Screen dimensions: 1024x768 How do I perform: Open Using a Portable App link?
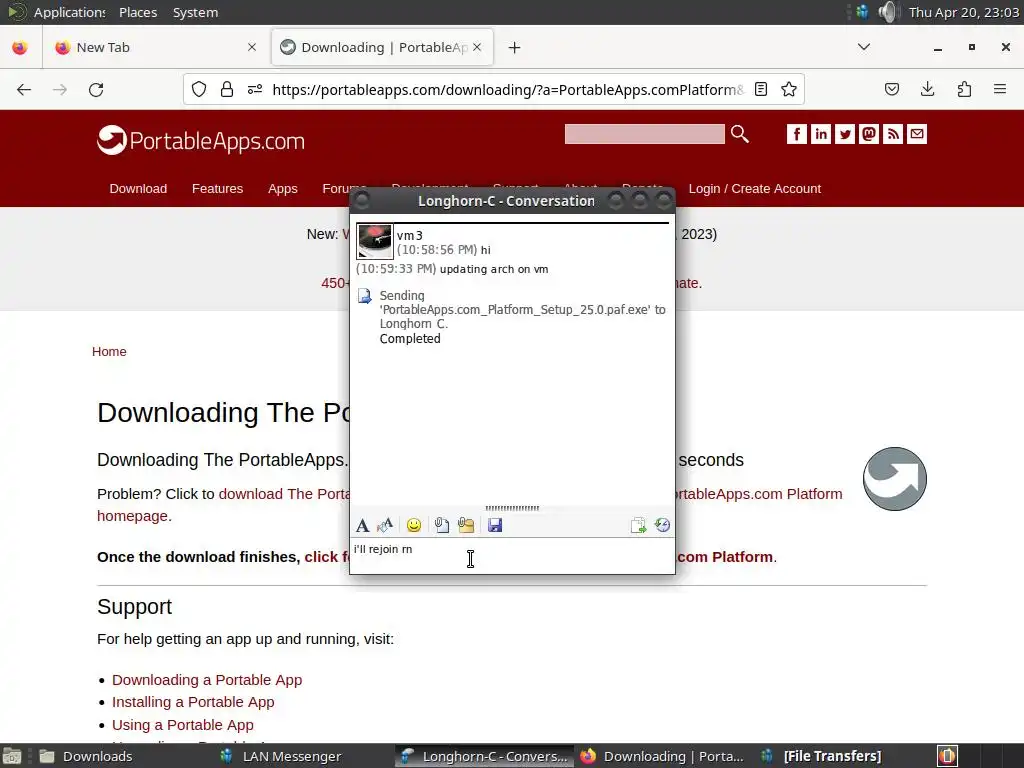click(183, 725)
